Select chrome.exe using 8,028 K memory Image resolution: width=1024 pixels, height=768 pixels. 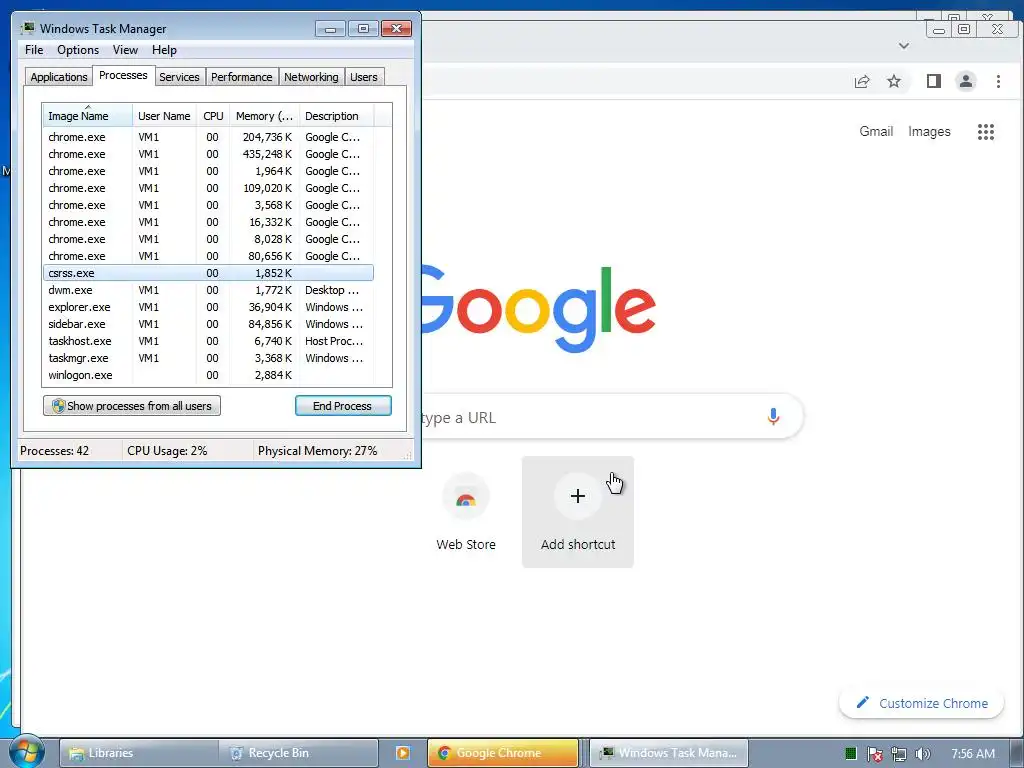(x=208, y=239)
